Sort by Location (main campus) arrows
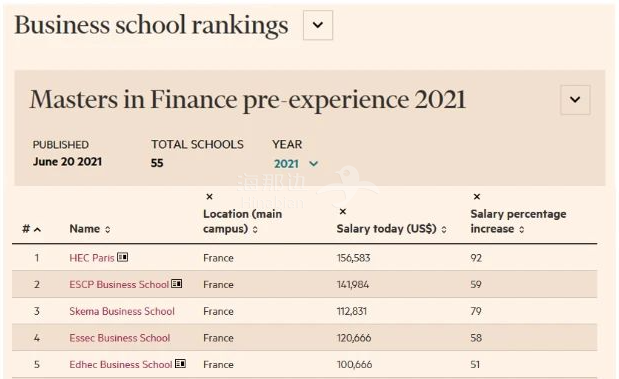The width and height of the screenshot is (619, 379). [255, 229]
